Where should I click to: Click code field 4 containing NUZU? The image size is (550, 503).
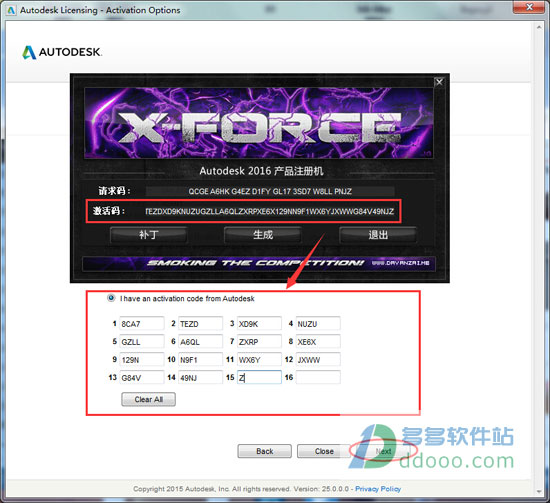tap(318, 323)
